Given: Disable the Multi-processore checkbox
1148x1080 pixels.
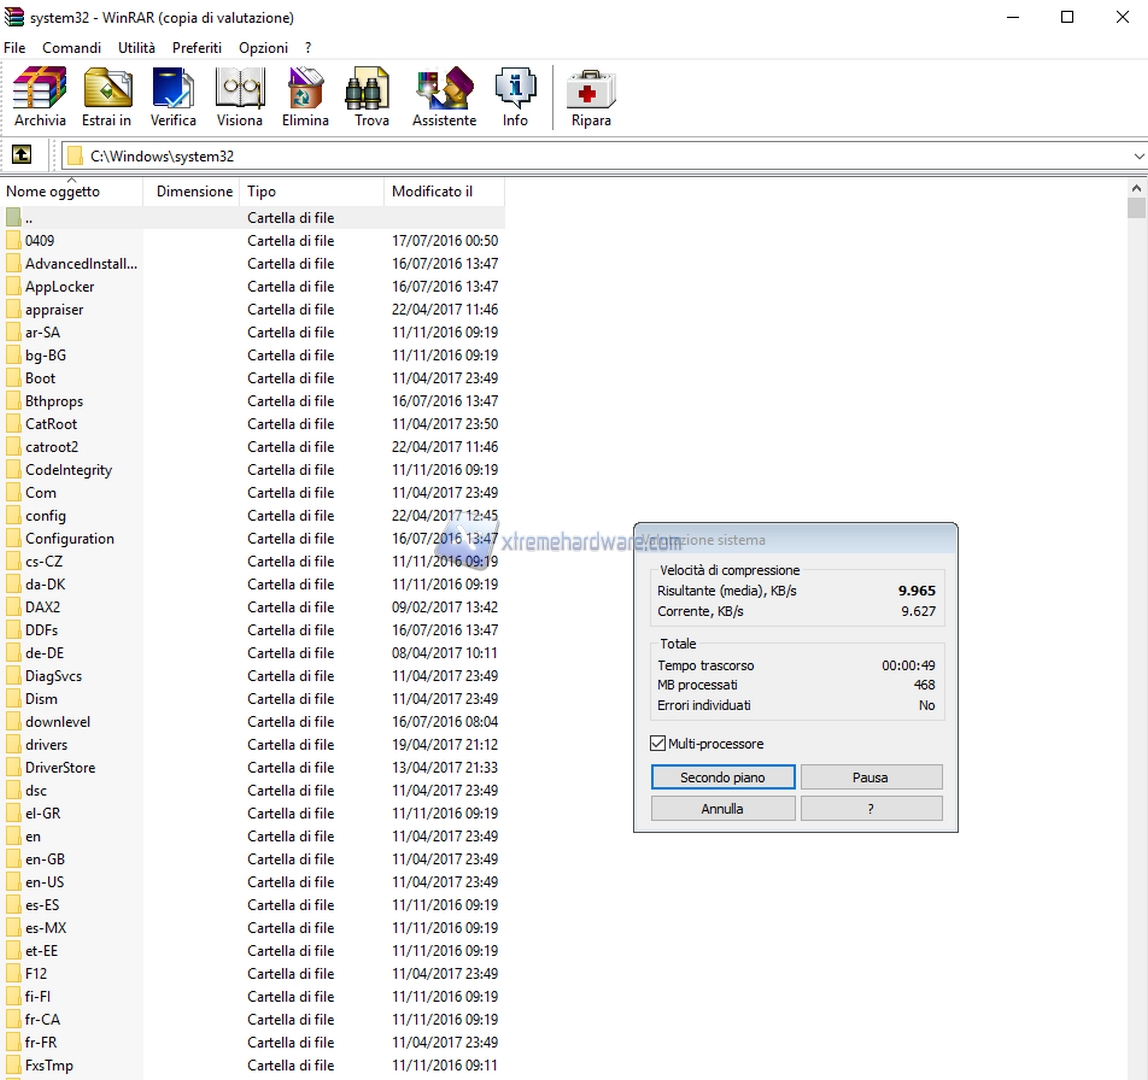Looking at the screenshot, I should (657, 743).
